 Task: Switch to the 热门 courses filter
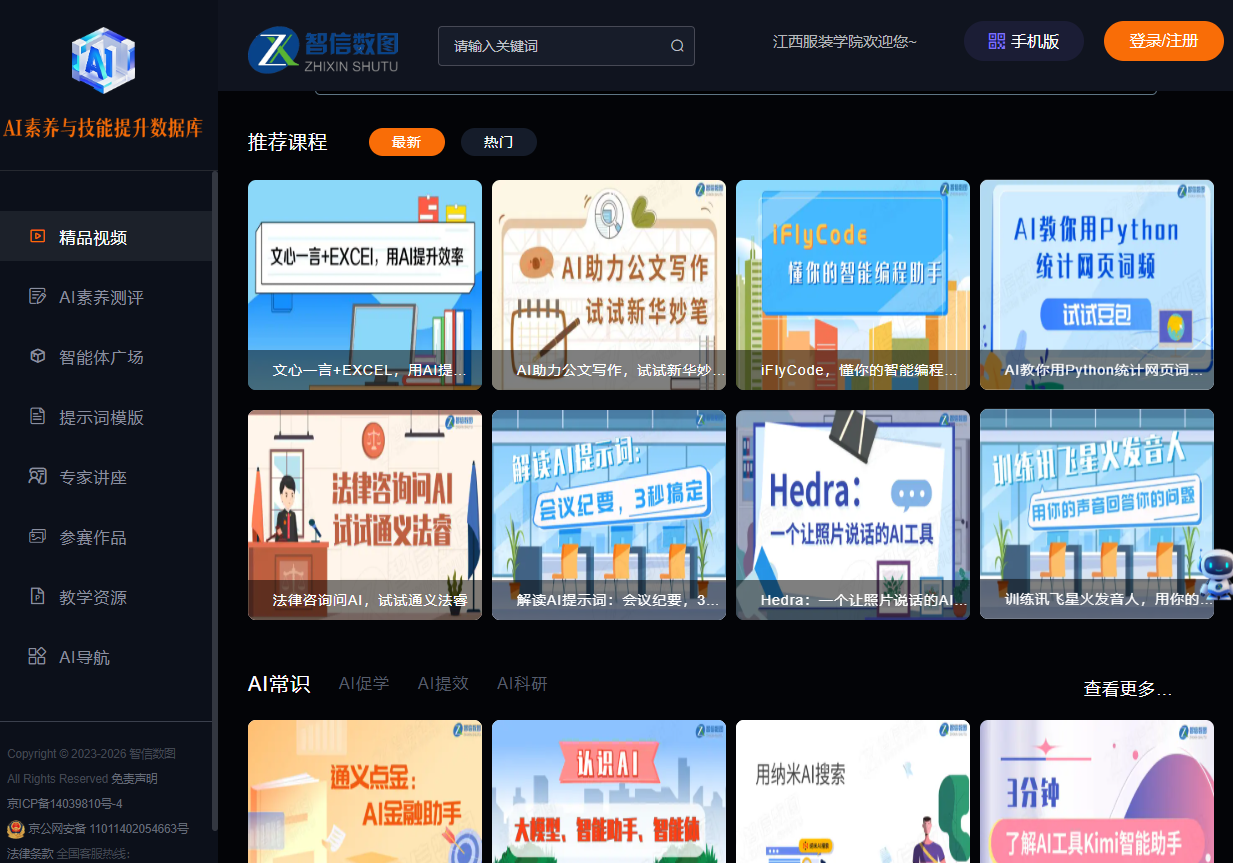tap(498, 142)
